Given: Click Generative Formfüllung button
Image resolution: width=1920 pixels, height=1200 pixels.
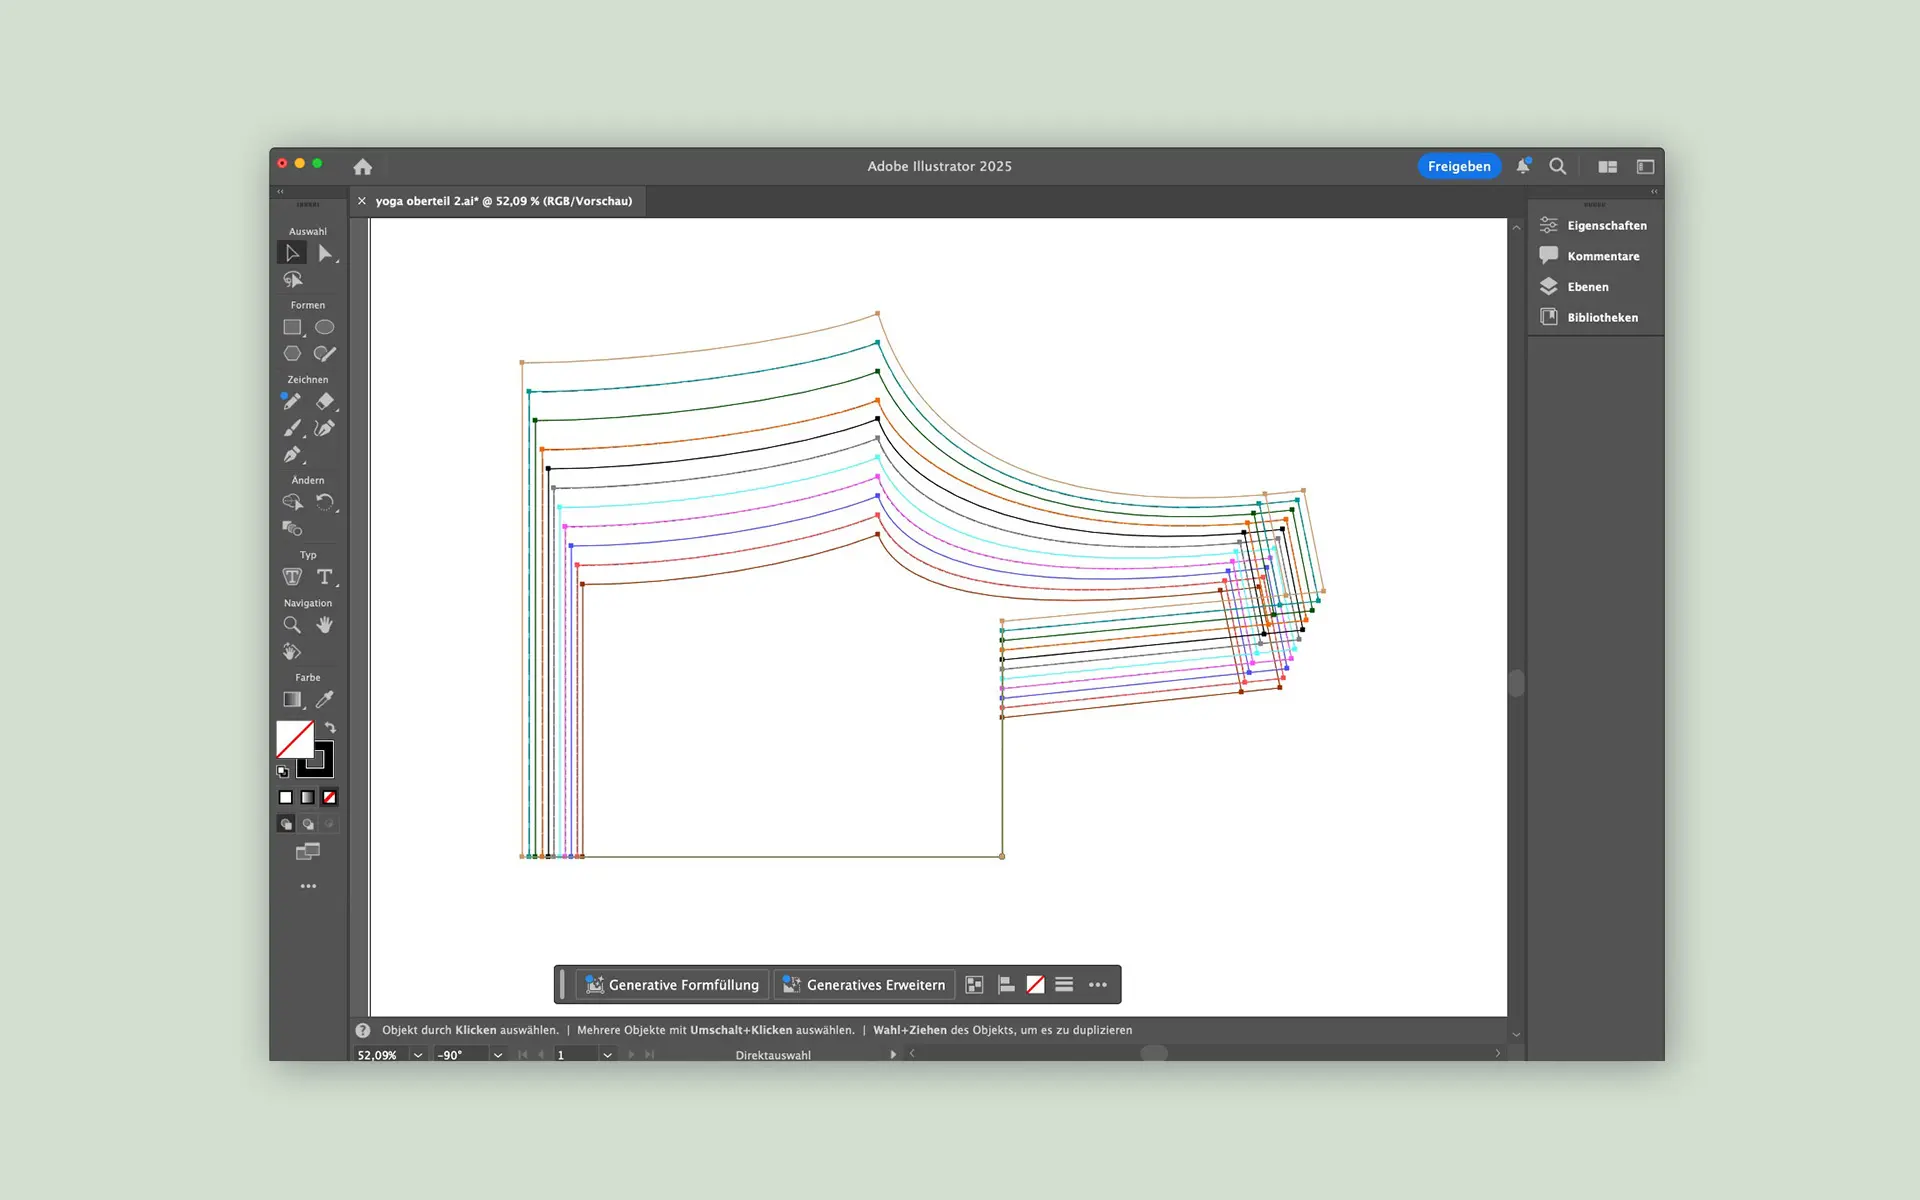Looking at the screenshot, I should (672, 985).
